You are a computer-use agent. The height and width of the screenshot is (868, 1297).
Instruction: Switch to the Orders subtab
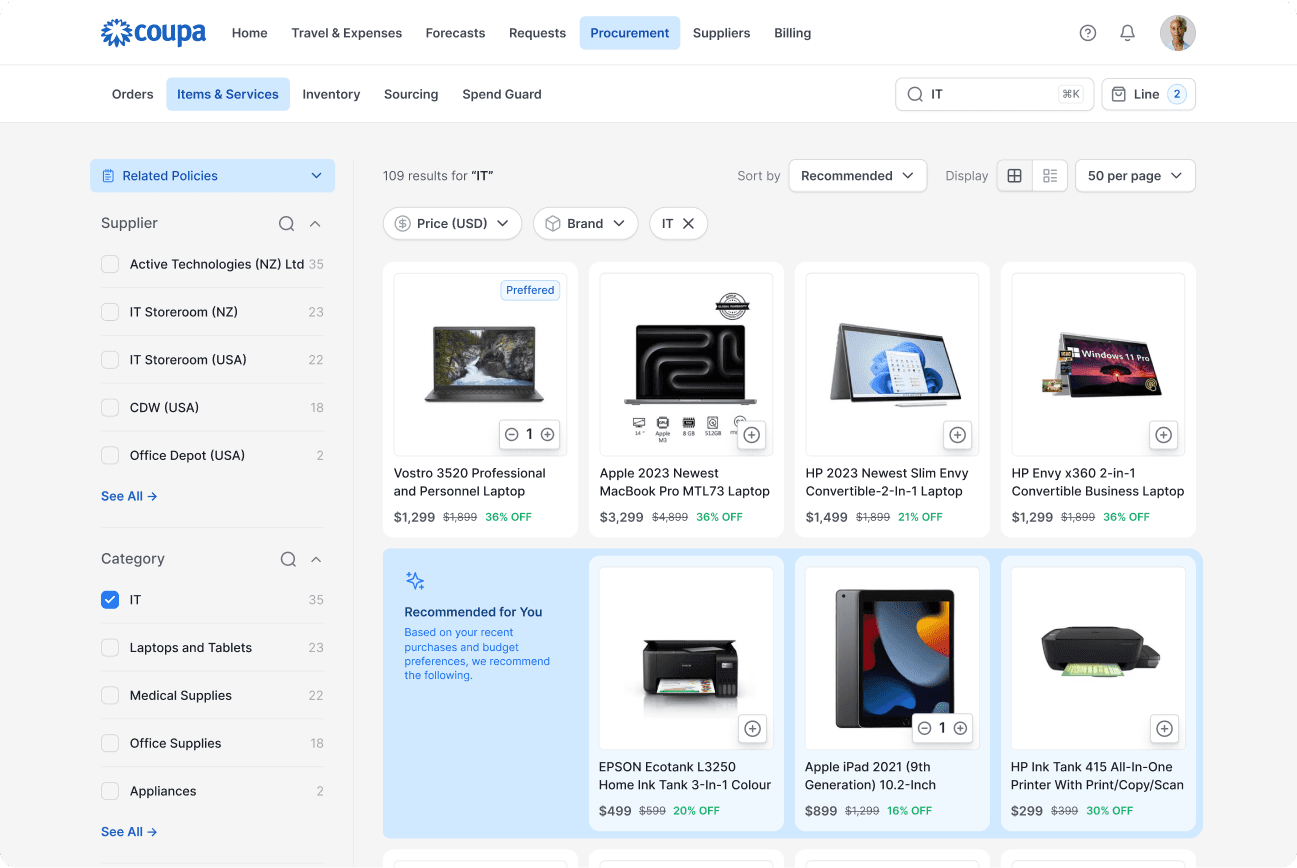(133, 94)
